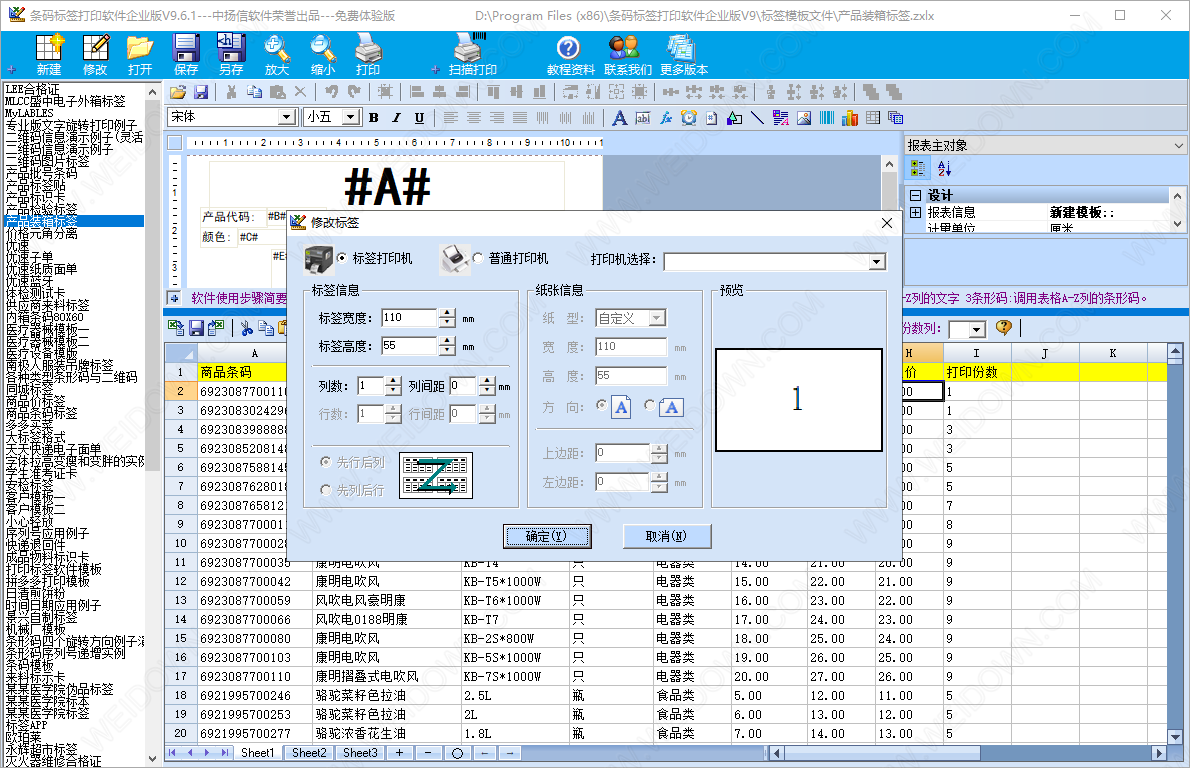
Task: Increase 标签宽度 with the up stepper
Action: click(x=447, y=313)
